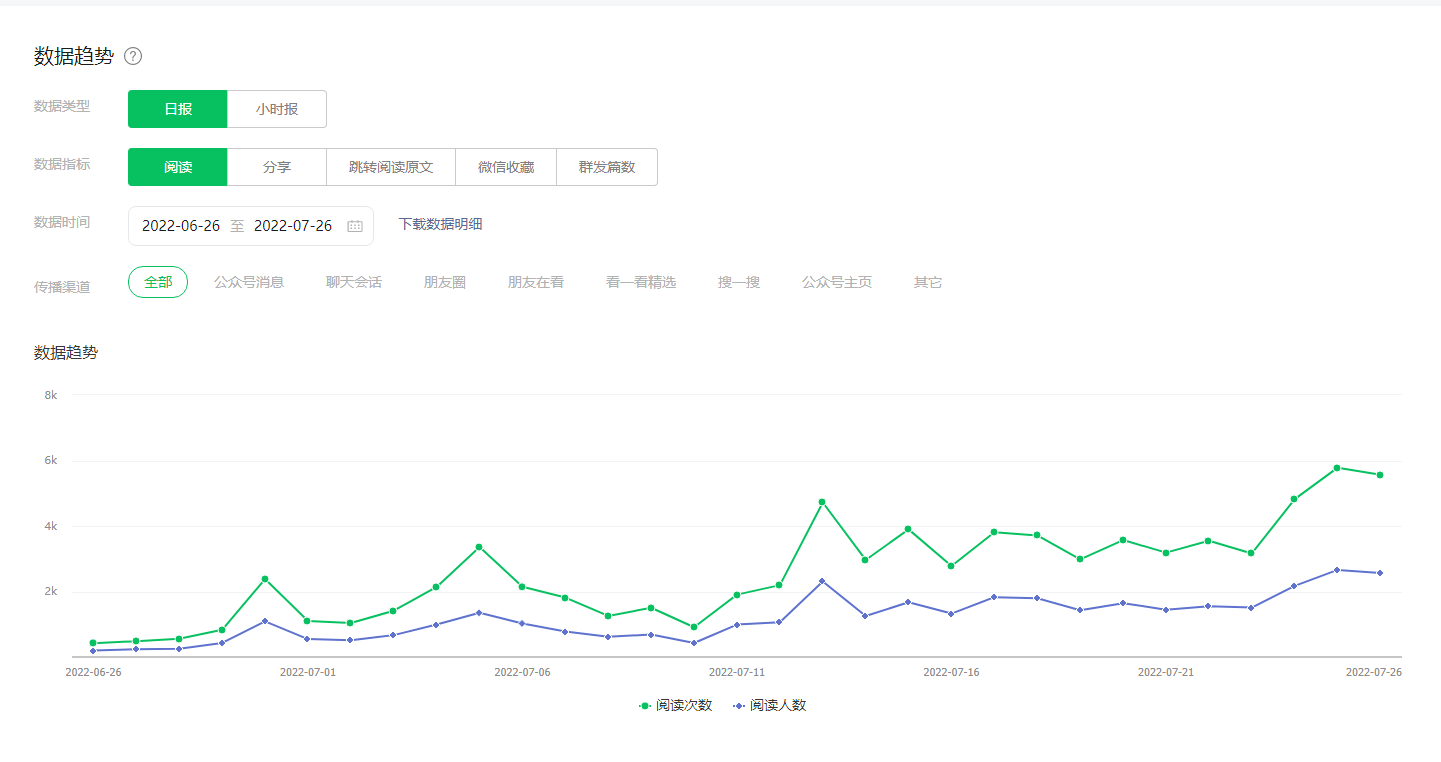Click the 数据时间 row label

point(62,222)
